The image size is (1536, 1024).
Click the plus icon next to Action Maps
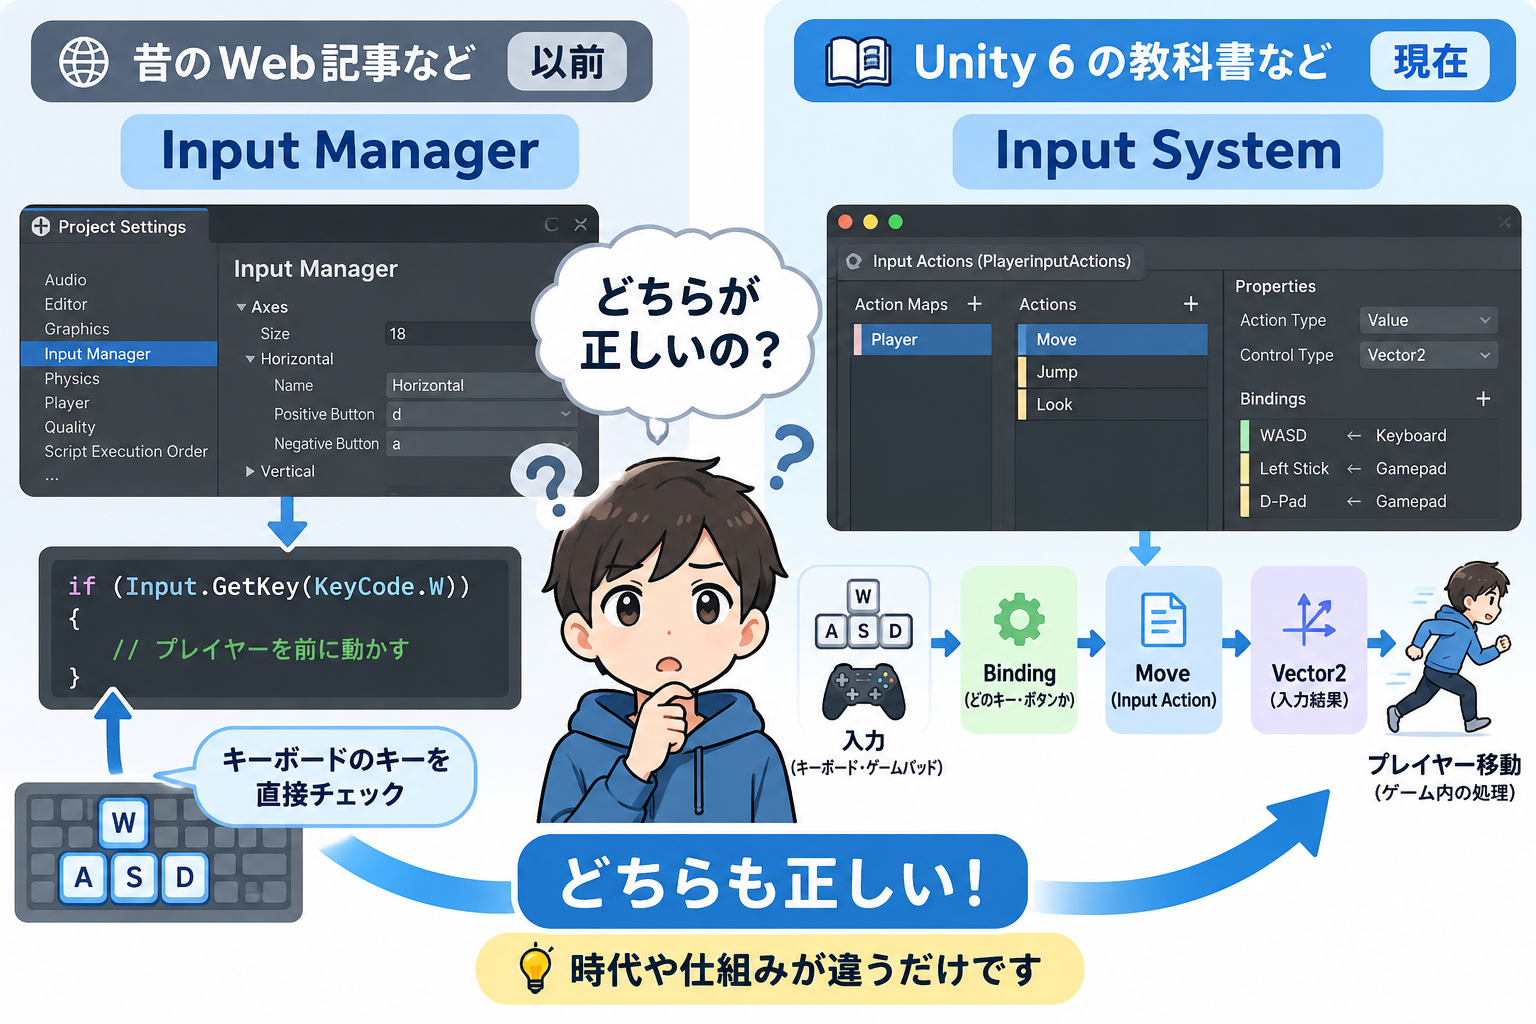[974, 304]
